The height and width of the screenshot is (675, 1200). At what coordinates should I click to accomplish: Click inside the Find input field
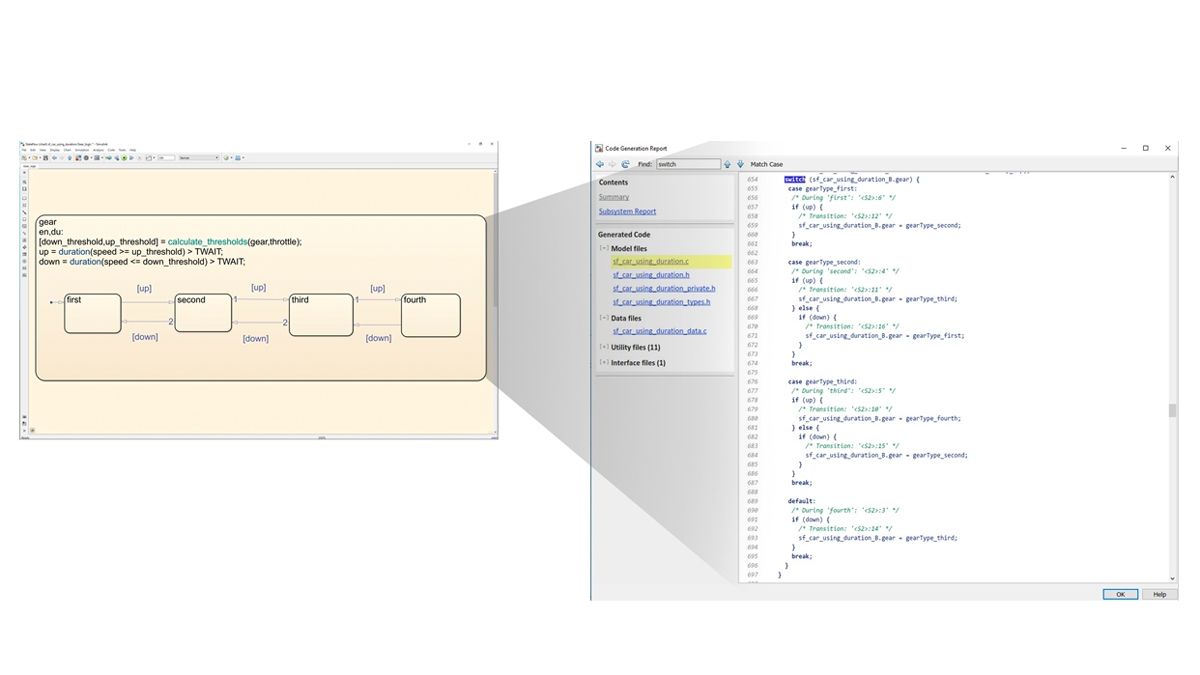(688, 163)
